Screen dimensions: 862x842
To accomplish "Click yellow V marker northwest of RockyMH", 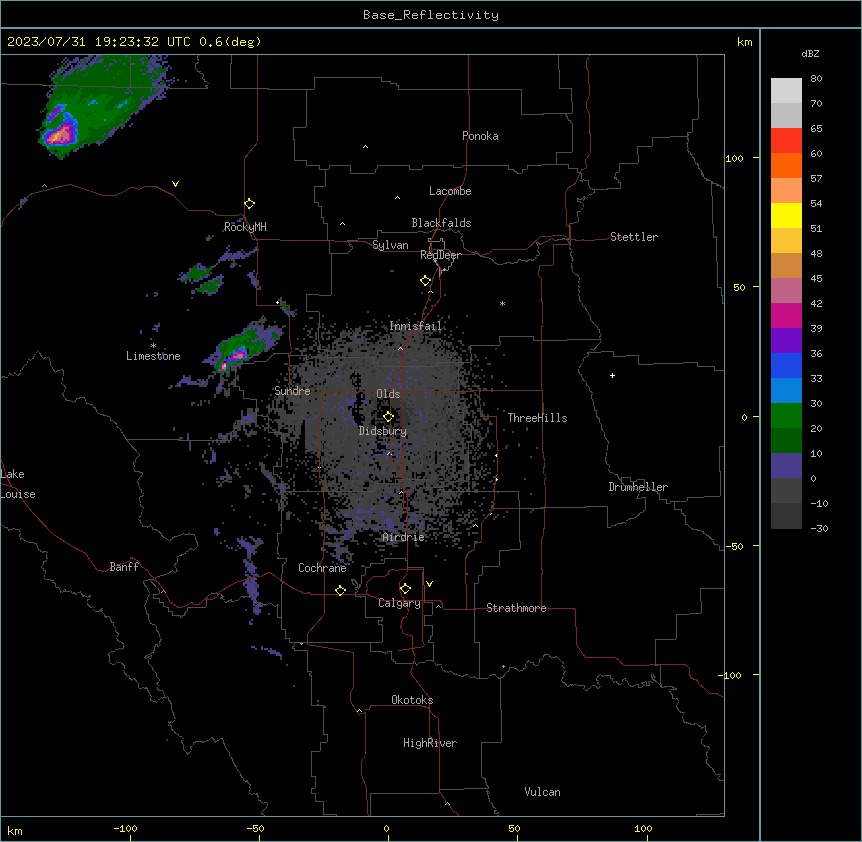I will (175, 184).
